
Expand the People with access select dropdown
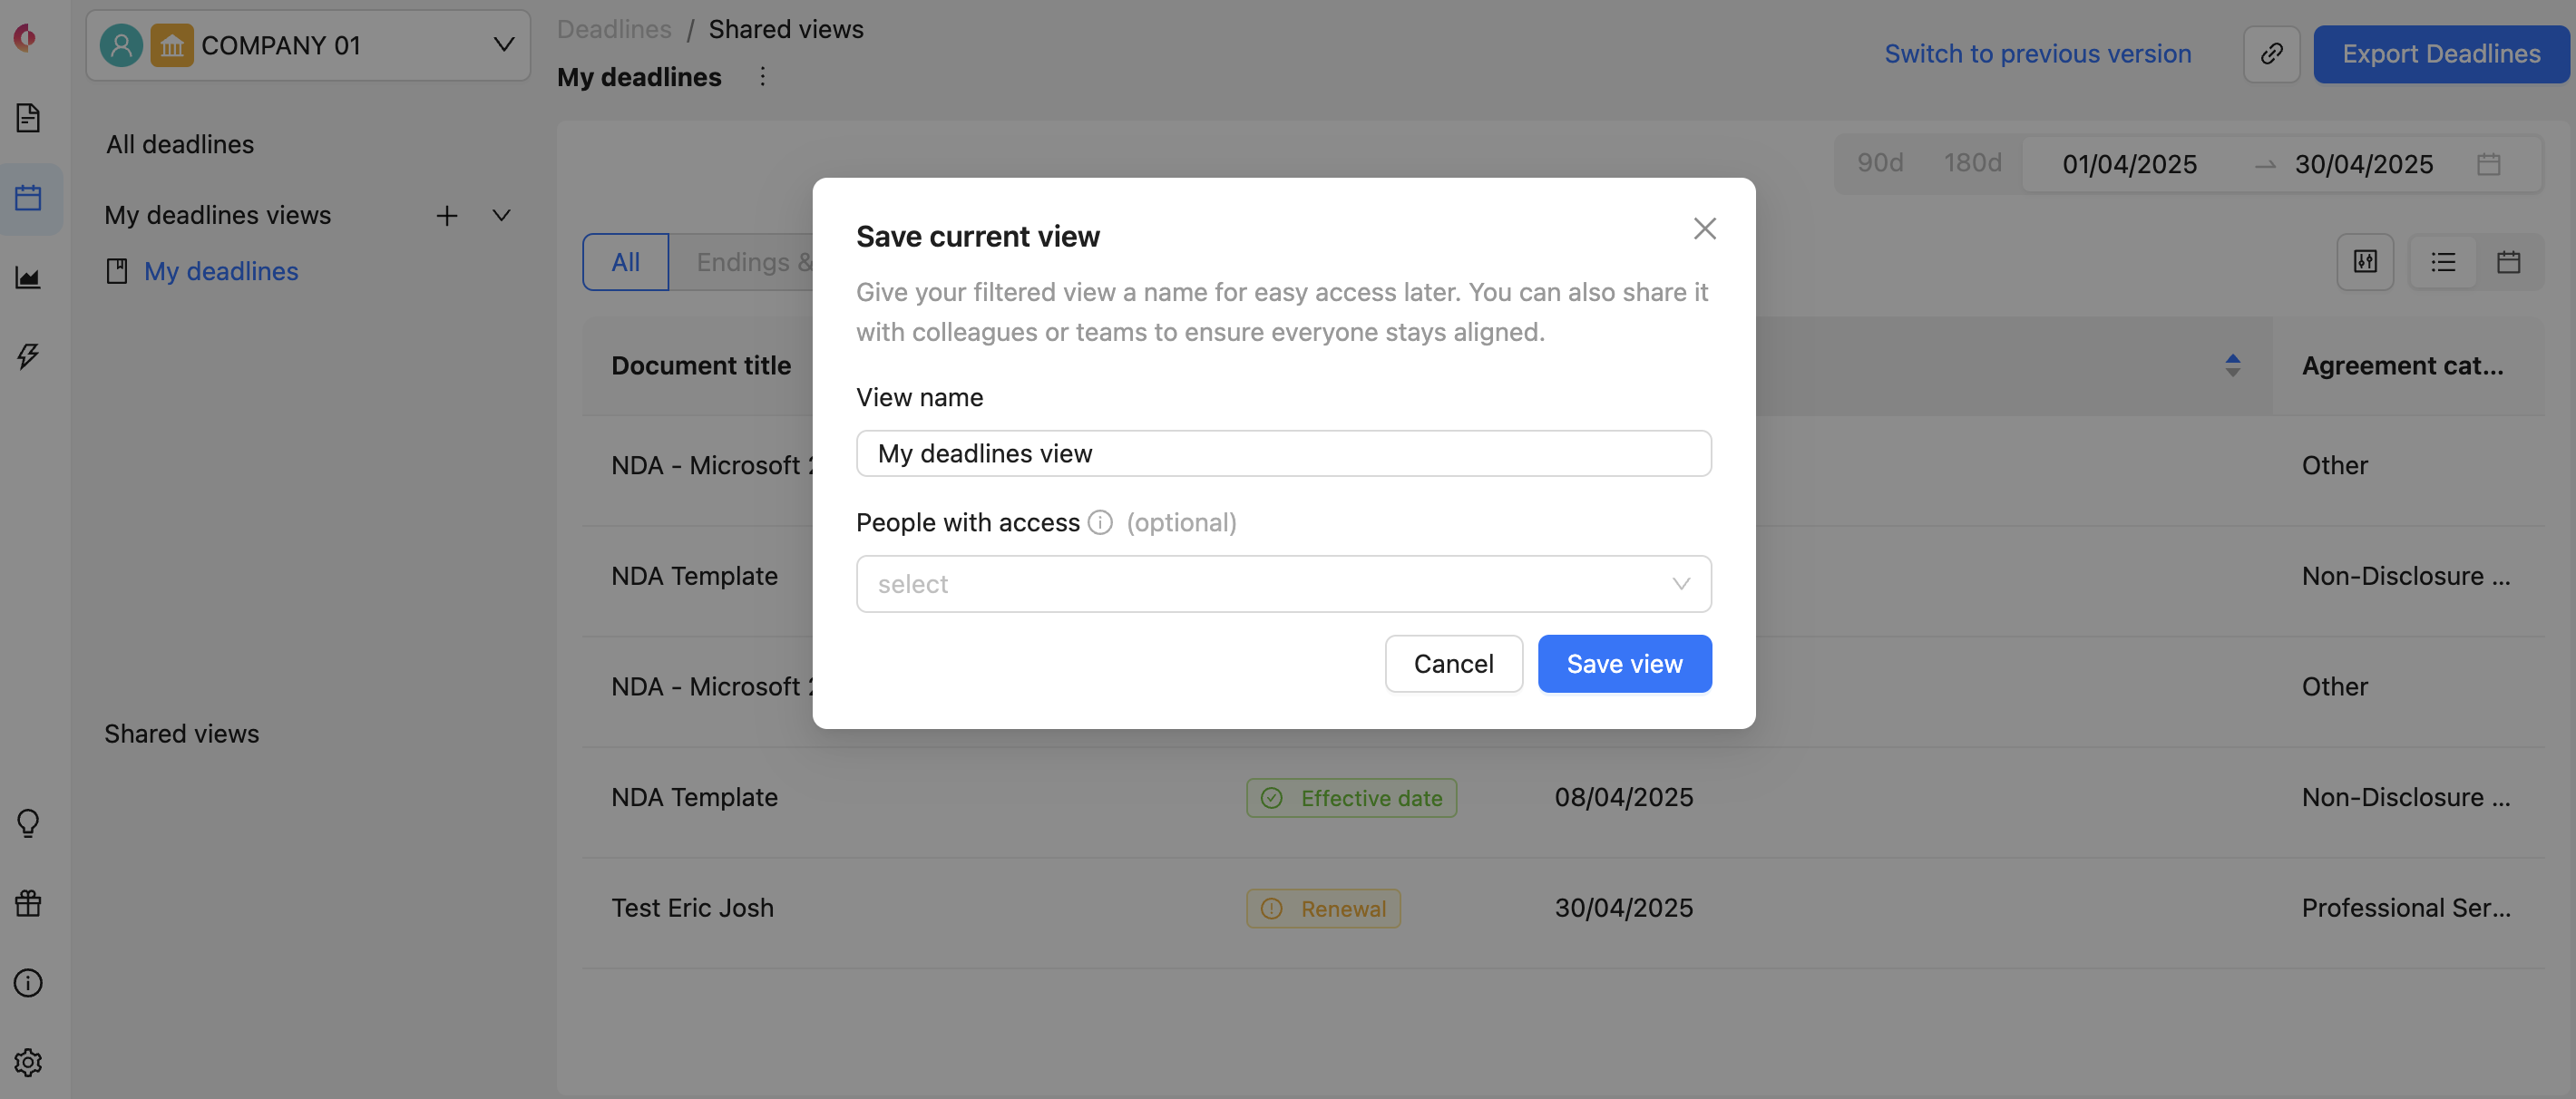click(1283, 584)
